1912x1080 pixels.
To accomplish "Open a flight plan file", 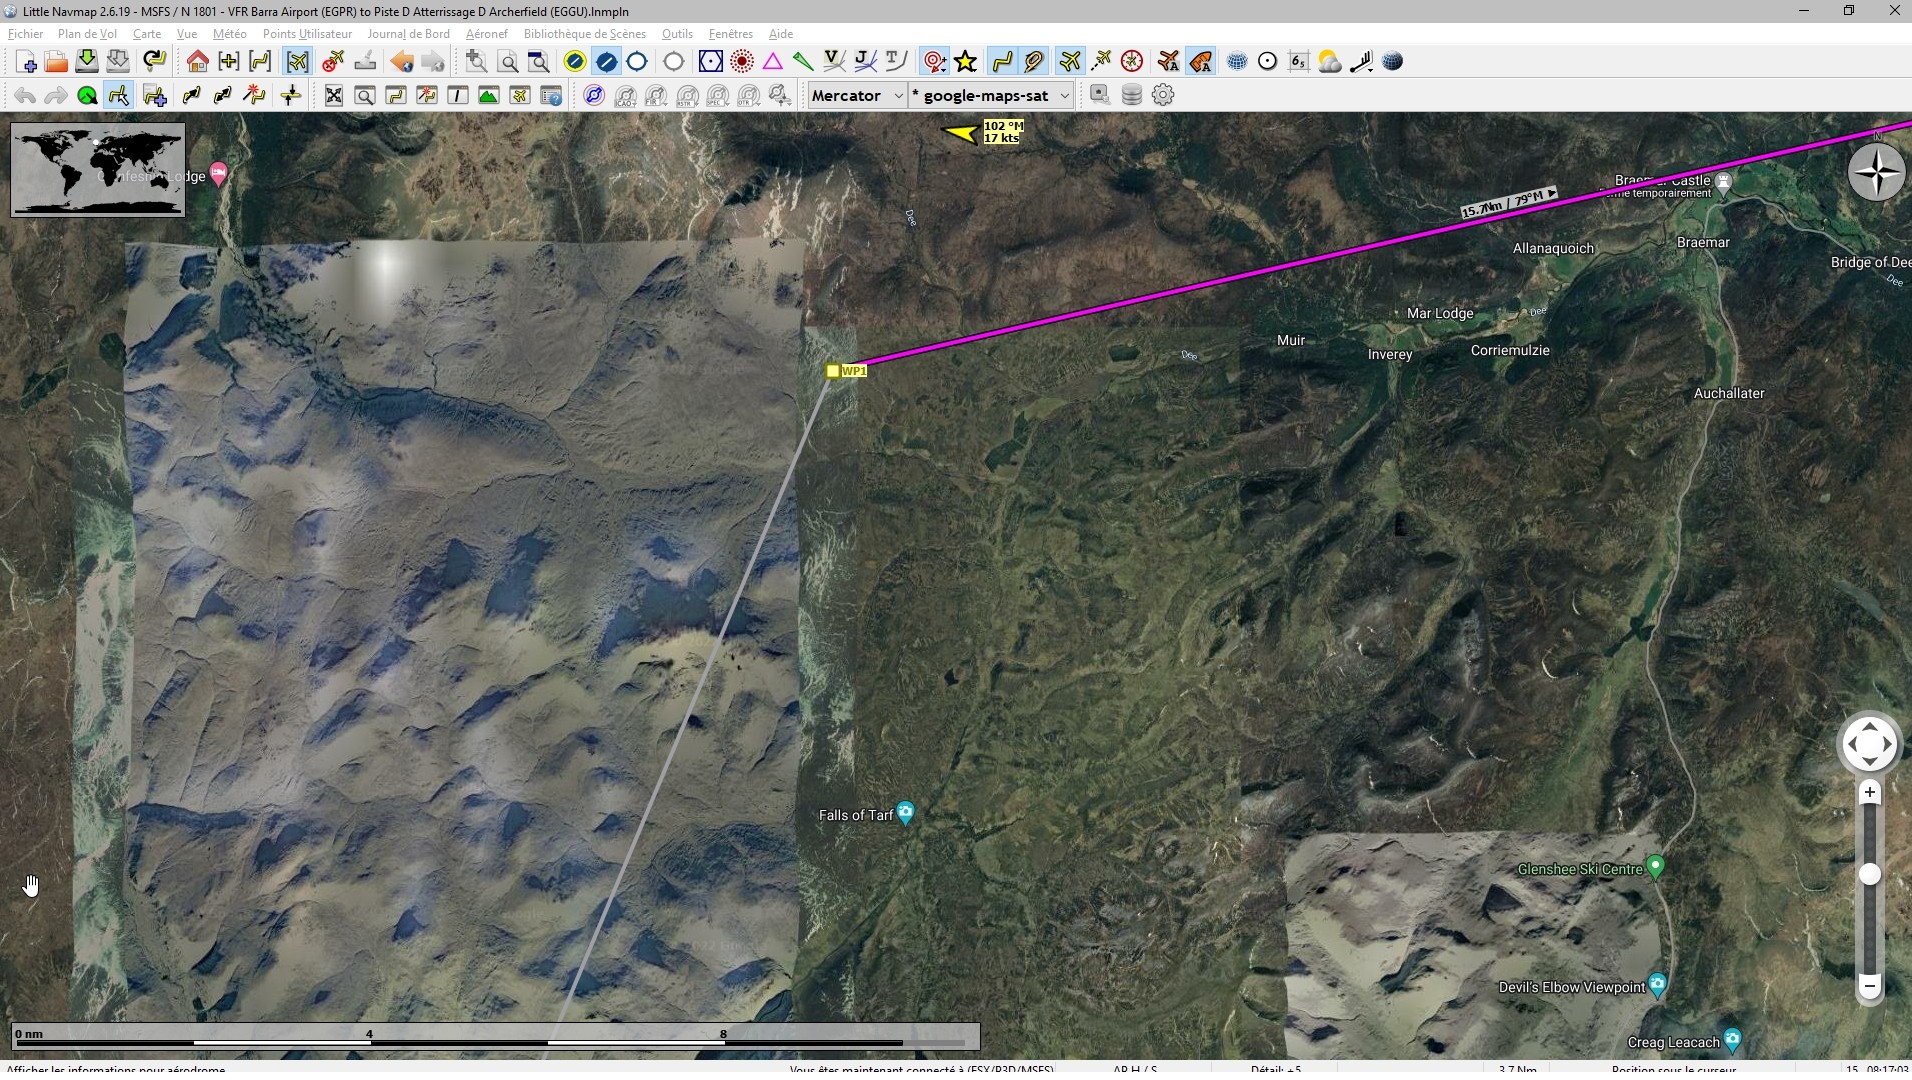I will coord(56,62).
